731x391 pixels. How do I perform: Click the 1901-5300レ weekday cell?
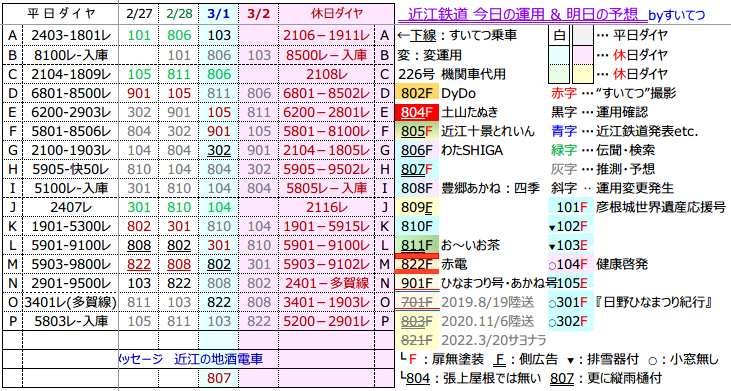71,226
